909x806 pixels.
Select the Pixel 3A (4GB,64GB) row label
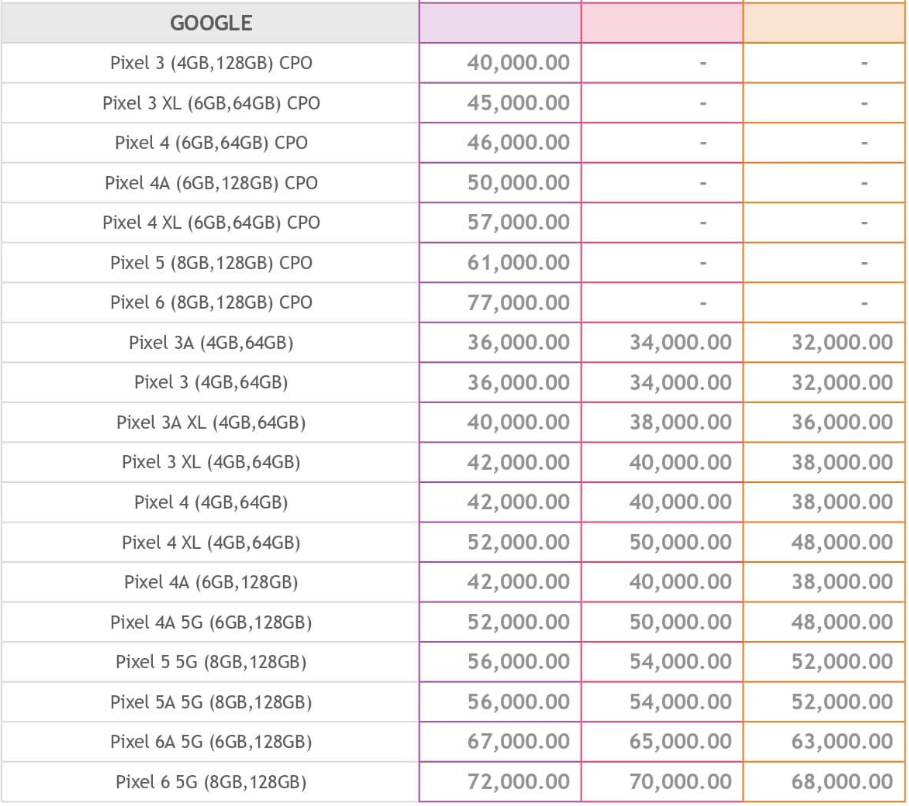click(211, 343)
